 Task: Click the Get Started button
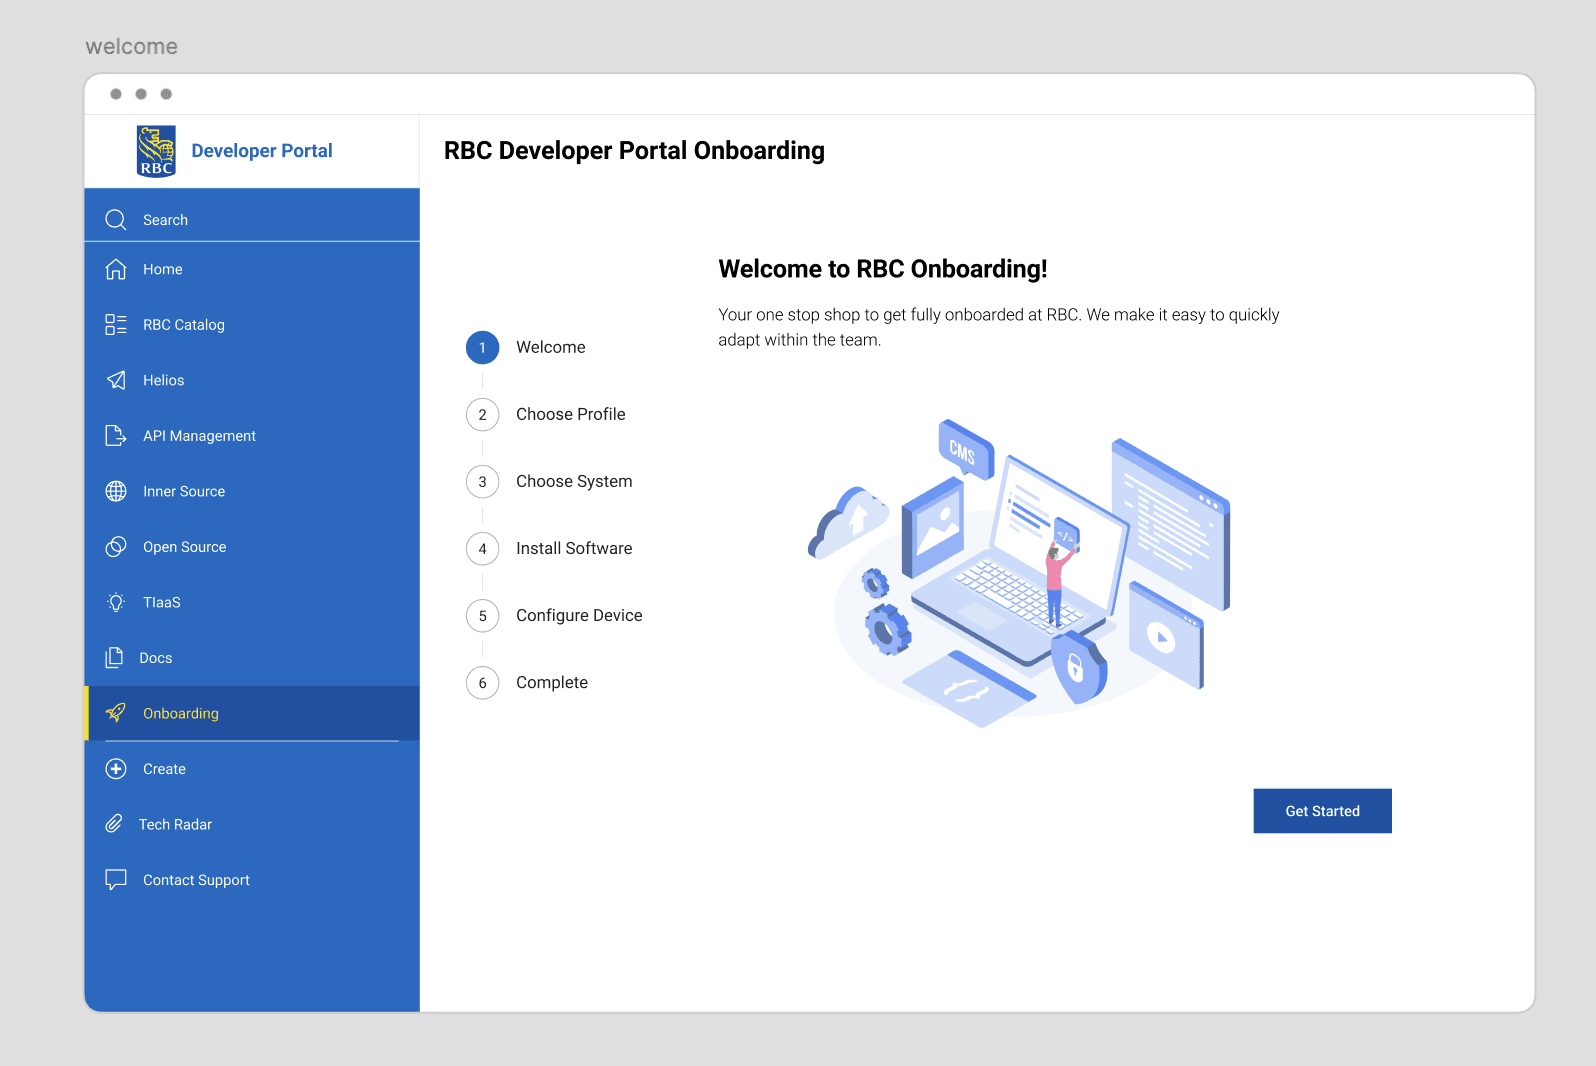point(1322,811)
